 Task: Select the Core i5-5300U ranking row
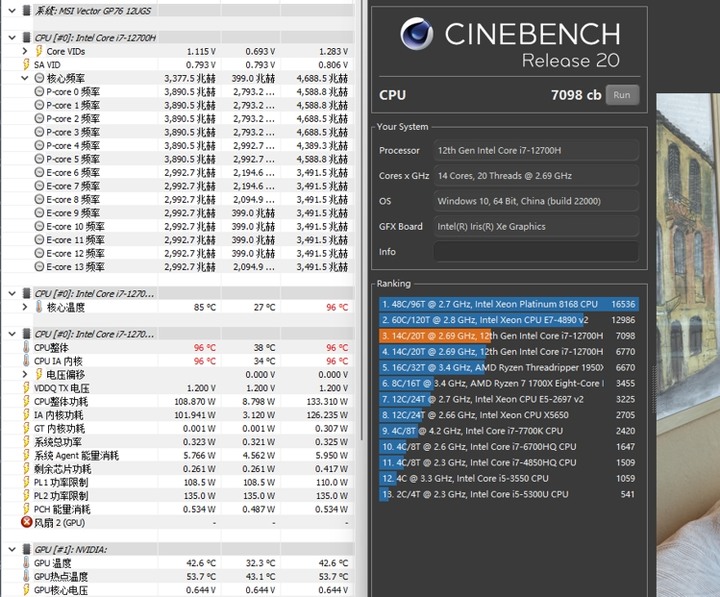(508, 494)
